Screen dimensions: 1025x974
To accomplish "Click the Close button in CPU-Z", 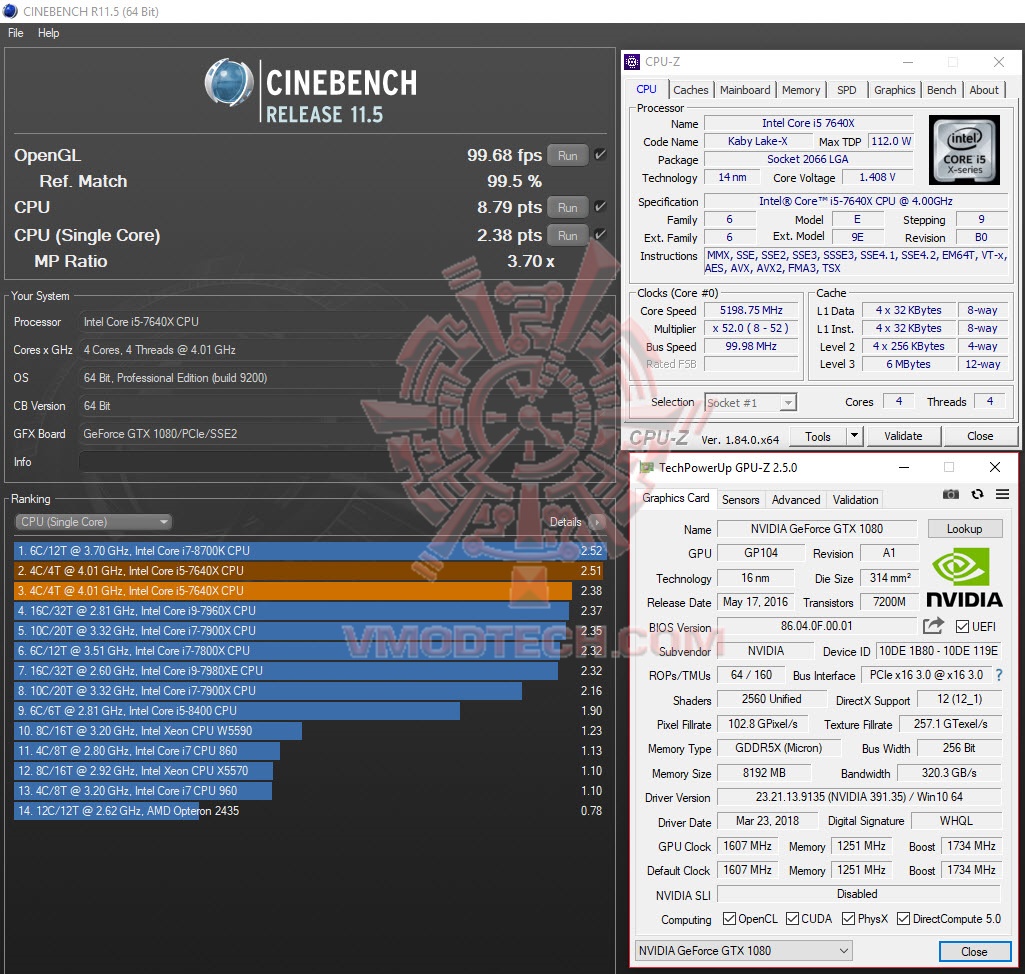I will (980, 436).
